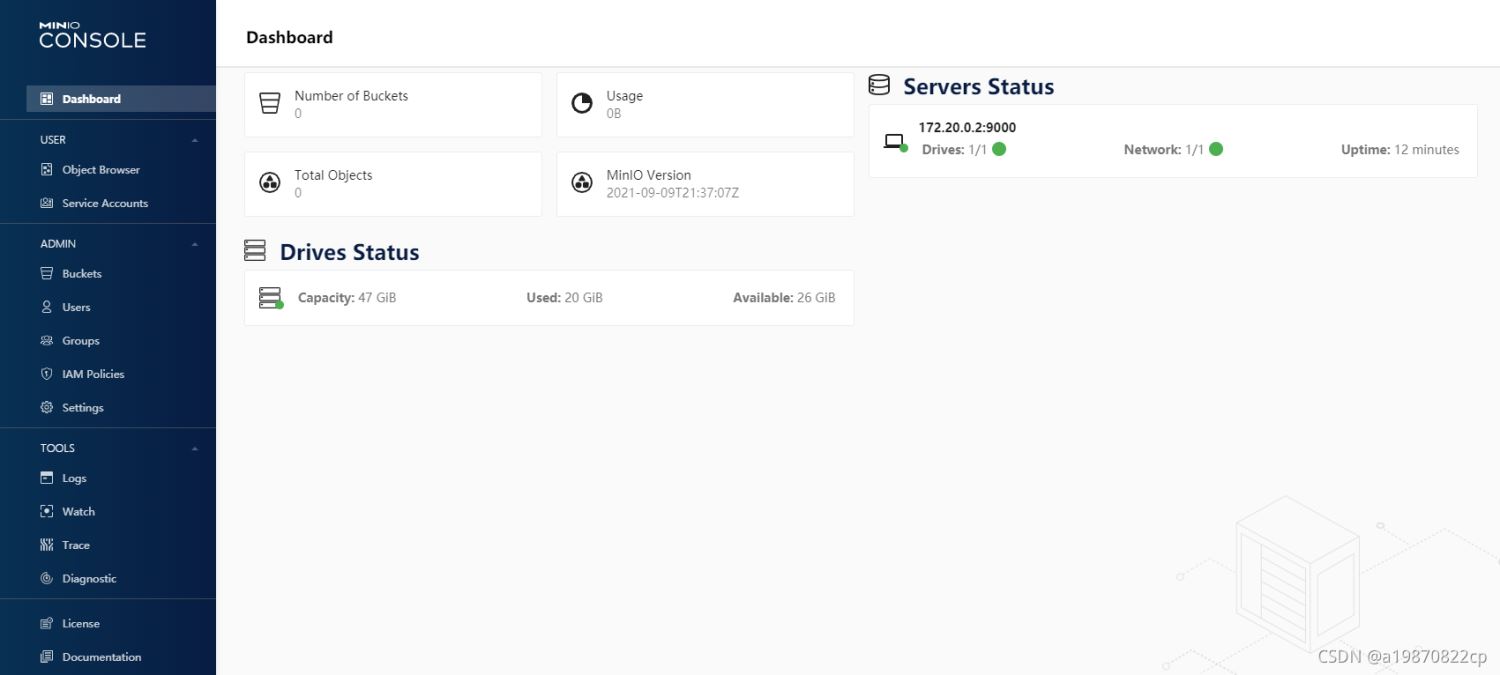This screenshot has height=675, width=1500.
Task: Click the Dashboard sidebar icon
Action: (x=46, y=99)
